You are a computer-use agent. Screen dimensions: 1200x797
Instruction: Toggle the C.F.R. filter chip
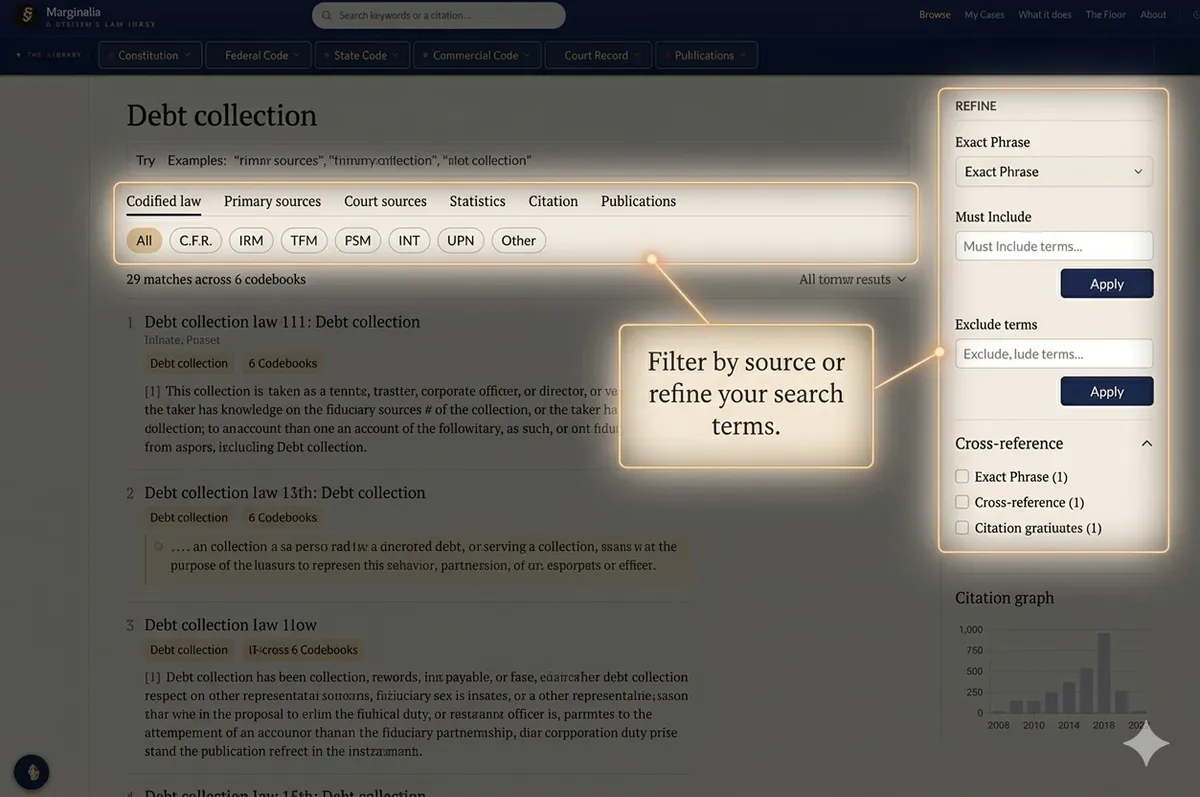195,240
